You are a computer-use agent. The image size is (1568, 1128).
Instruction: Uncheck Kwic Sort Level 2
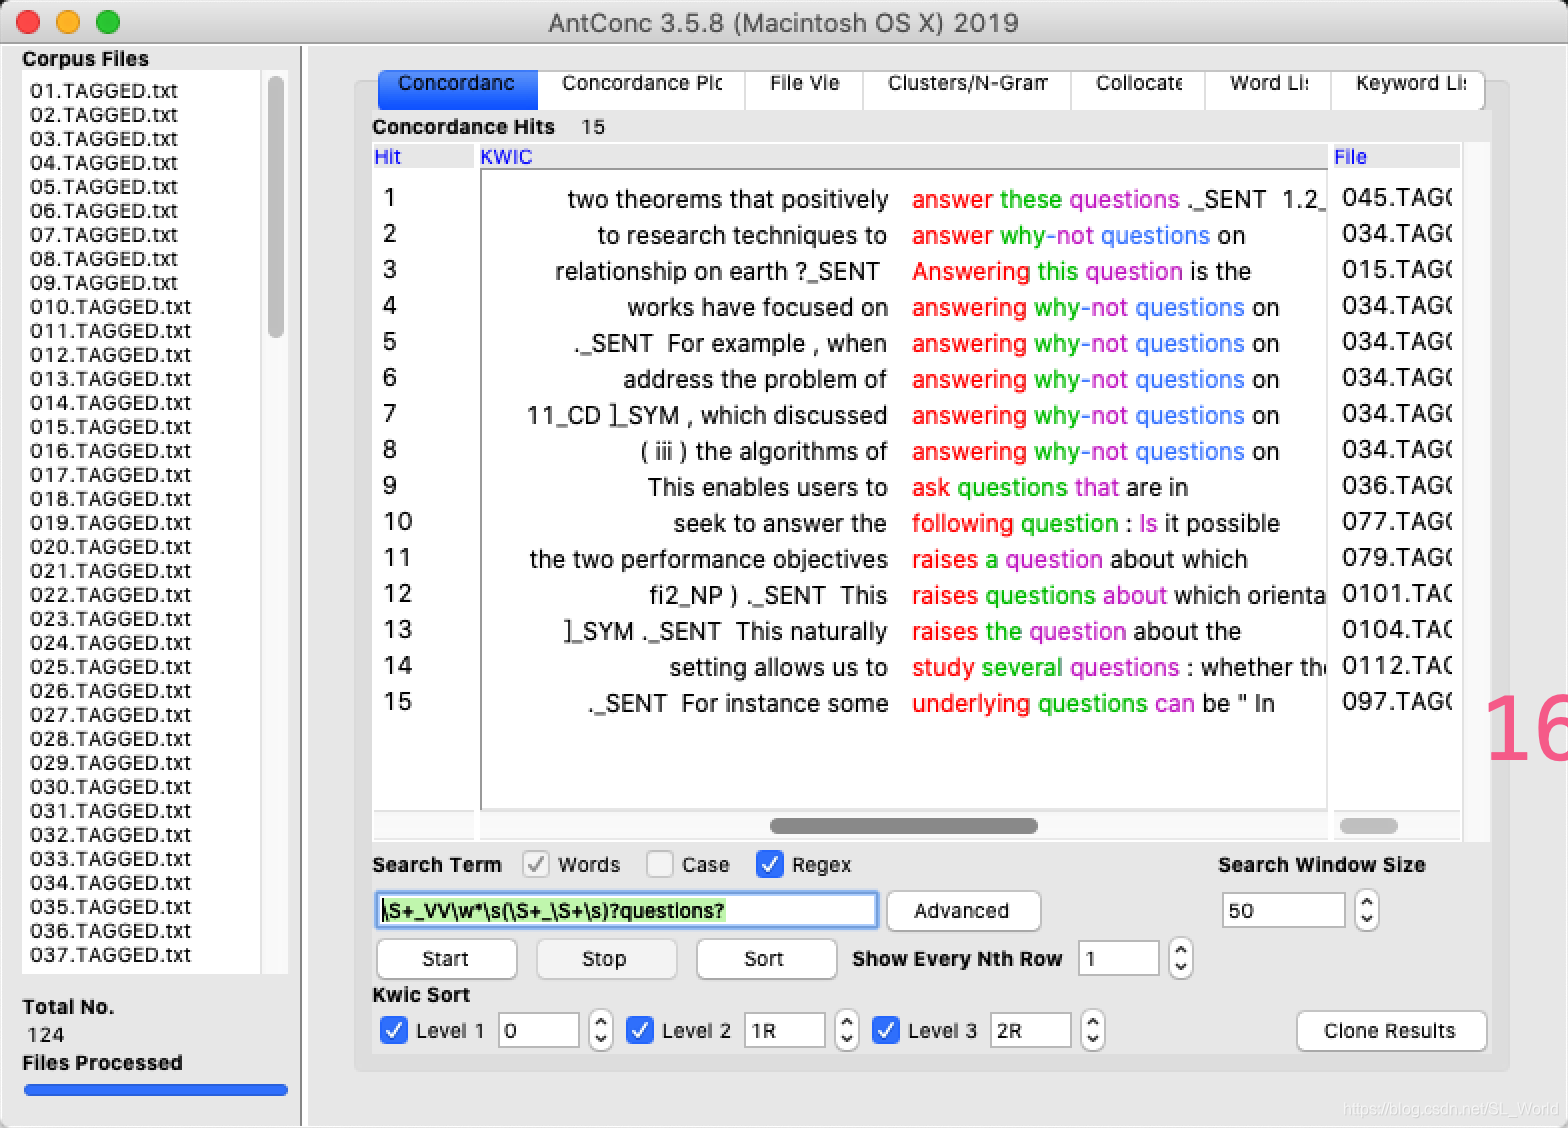[x=639, y=1030]
